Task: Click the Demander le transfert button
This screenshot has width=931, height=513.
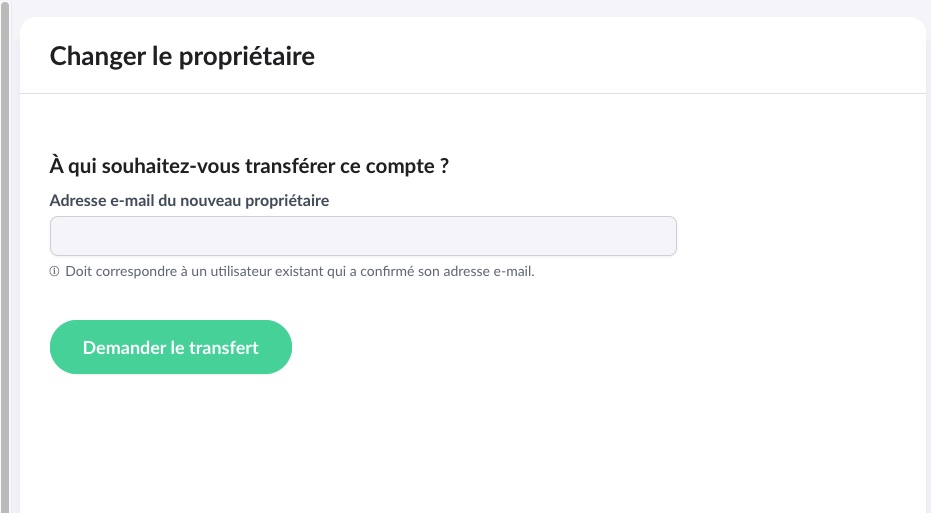Action: tap(171, 347)
